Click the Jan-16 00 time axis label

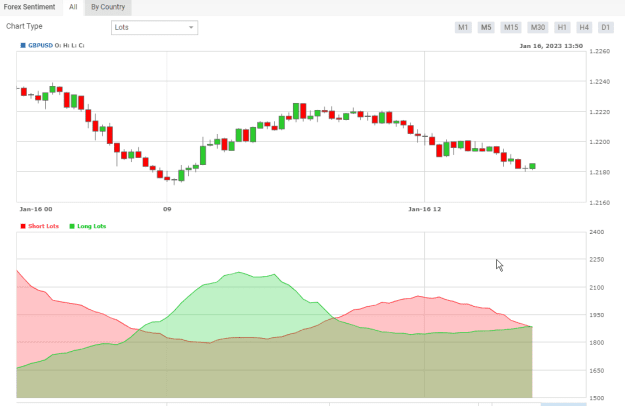point(36,209)
